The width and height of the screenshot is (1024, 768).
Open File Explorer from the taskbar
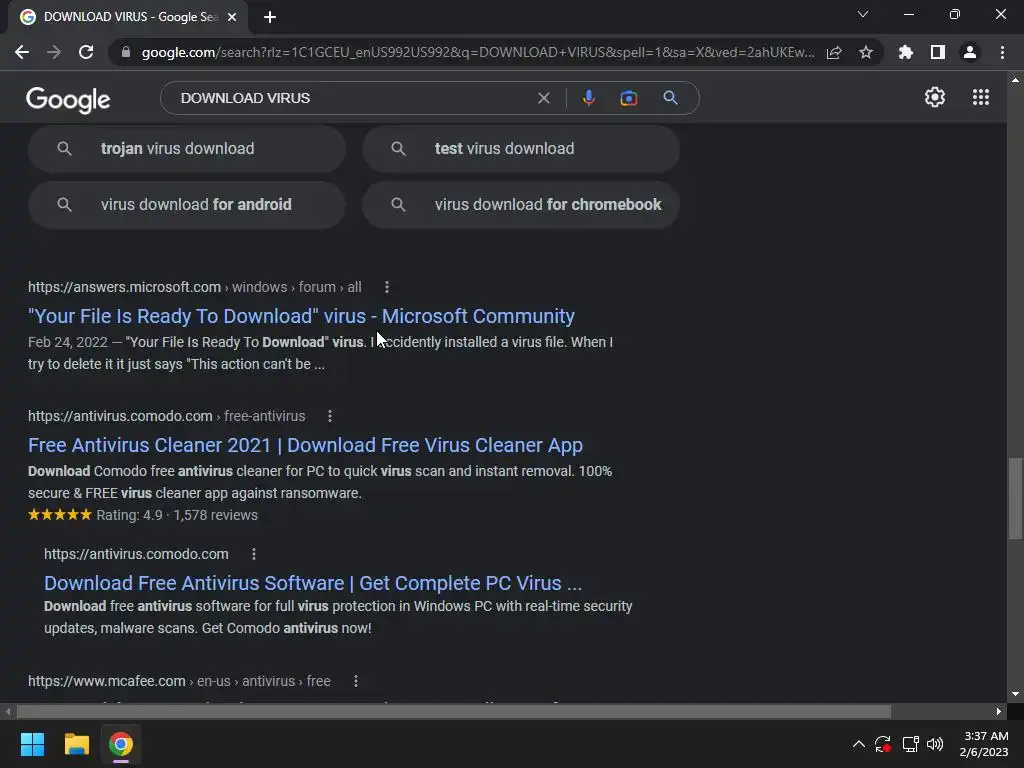76,744
